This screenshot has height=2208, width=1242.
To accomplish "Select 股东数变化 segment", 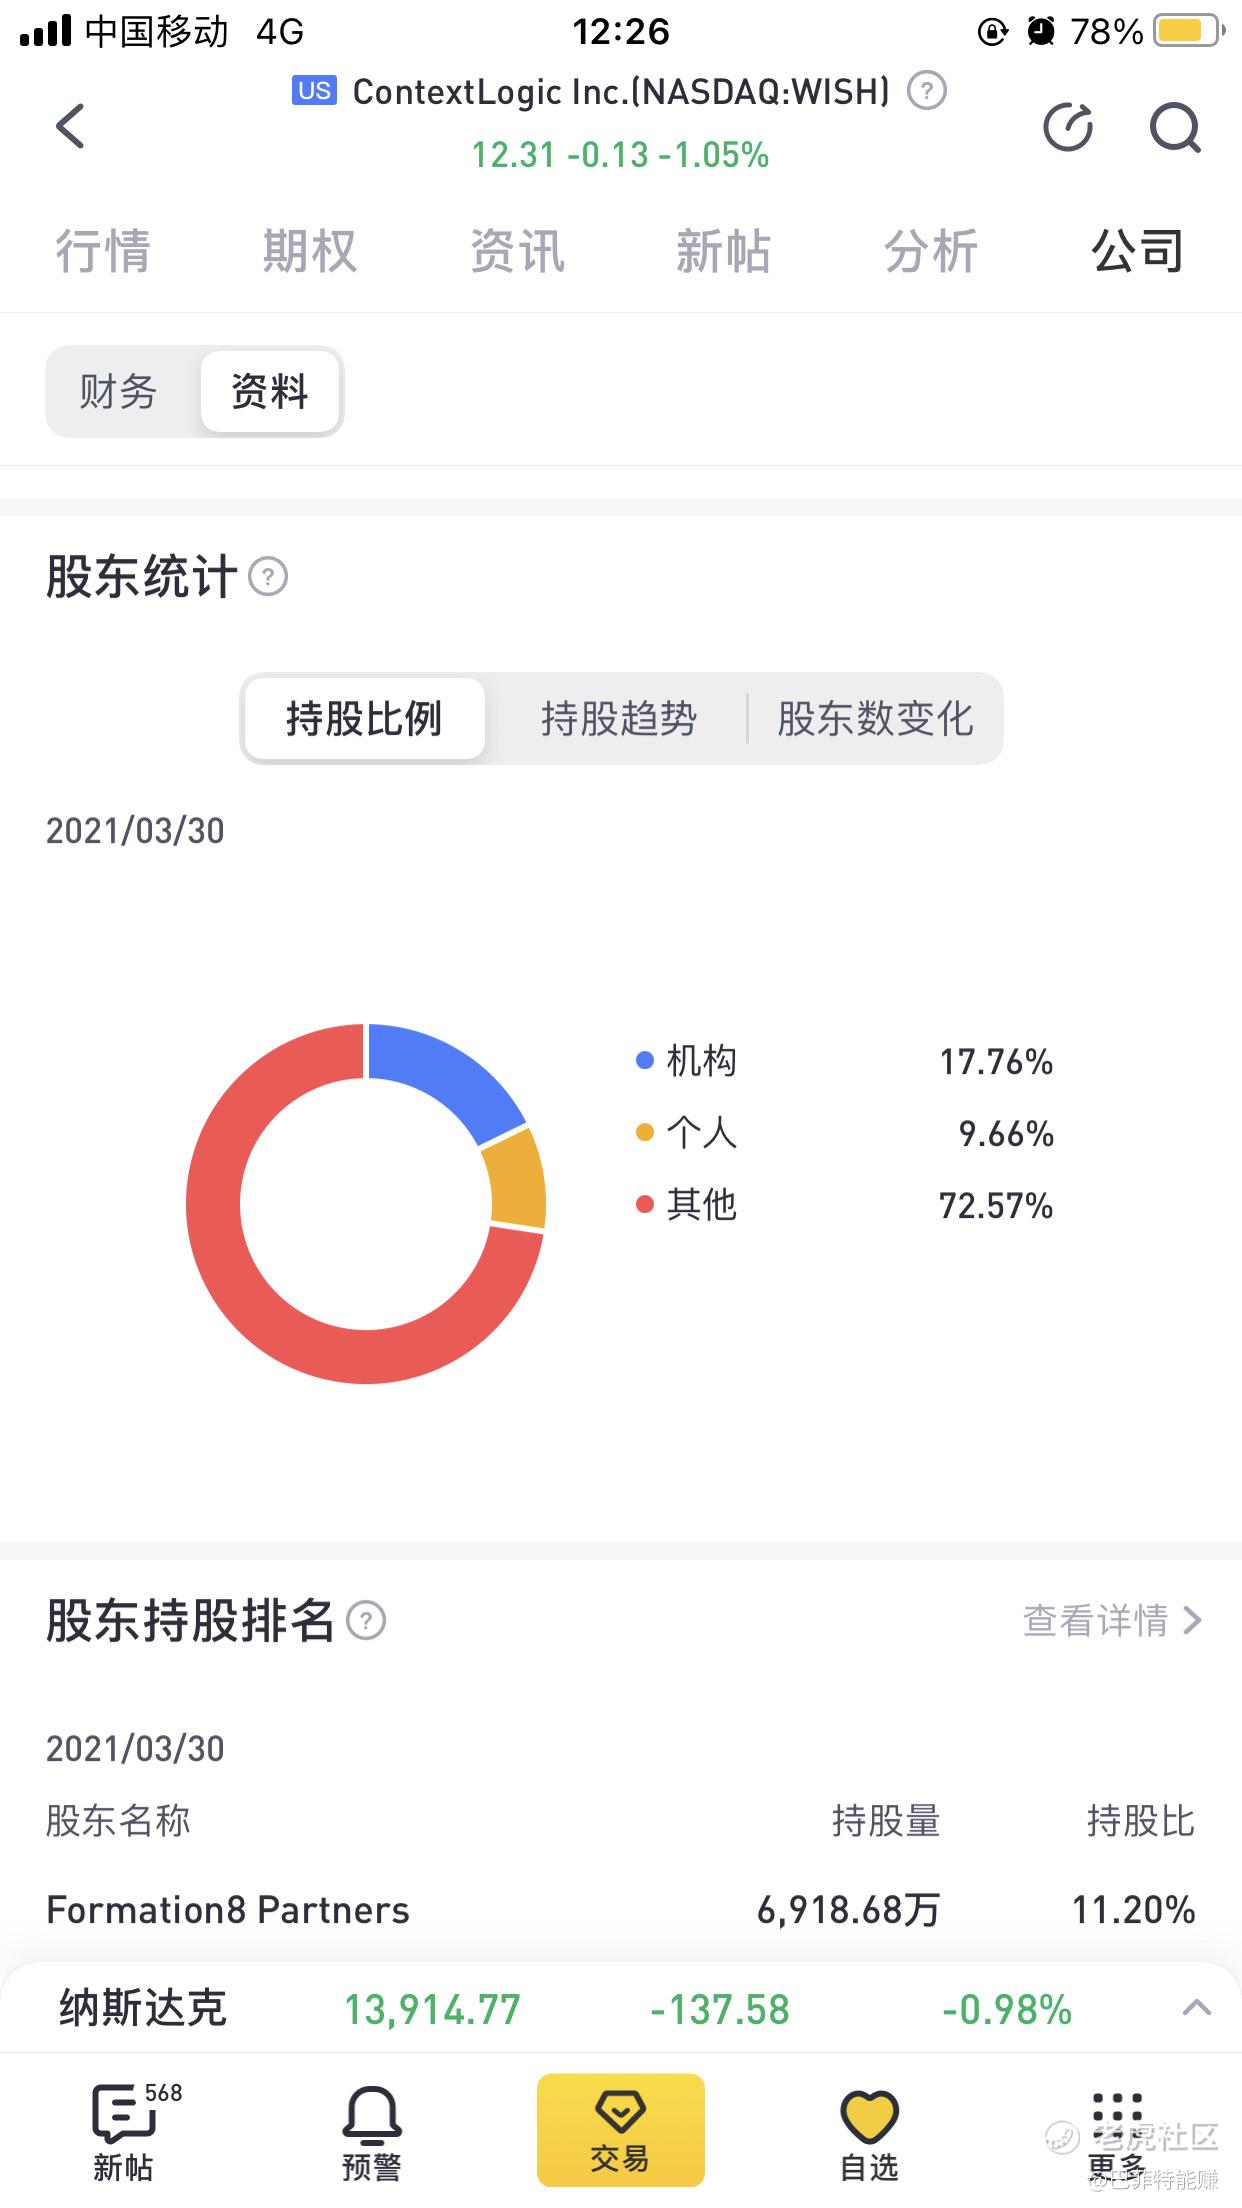I will (x=875, y=719).
